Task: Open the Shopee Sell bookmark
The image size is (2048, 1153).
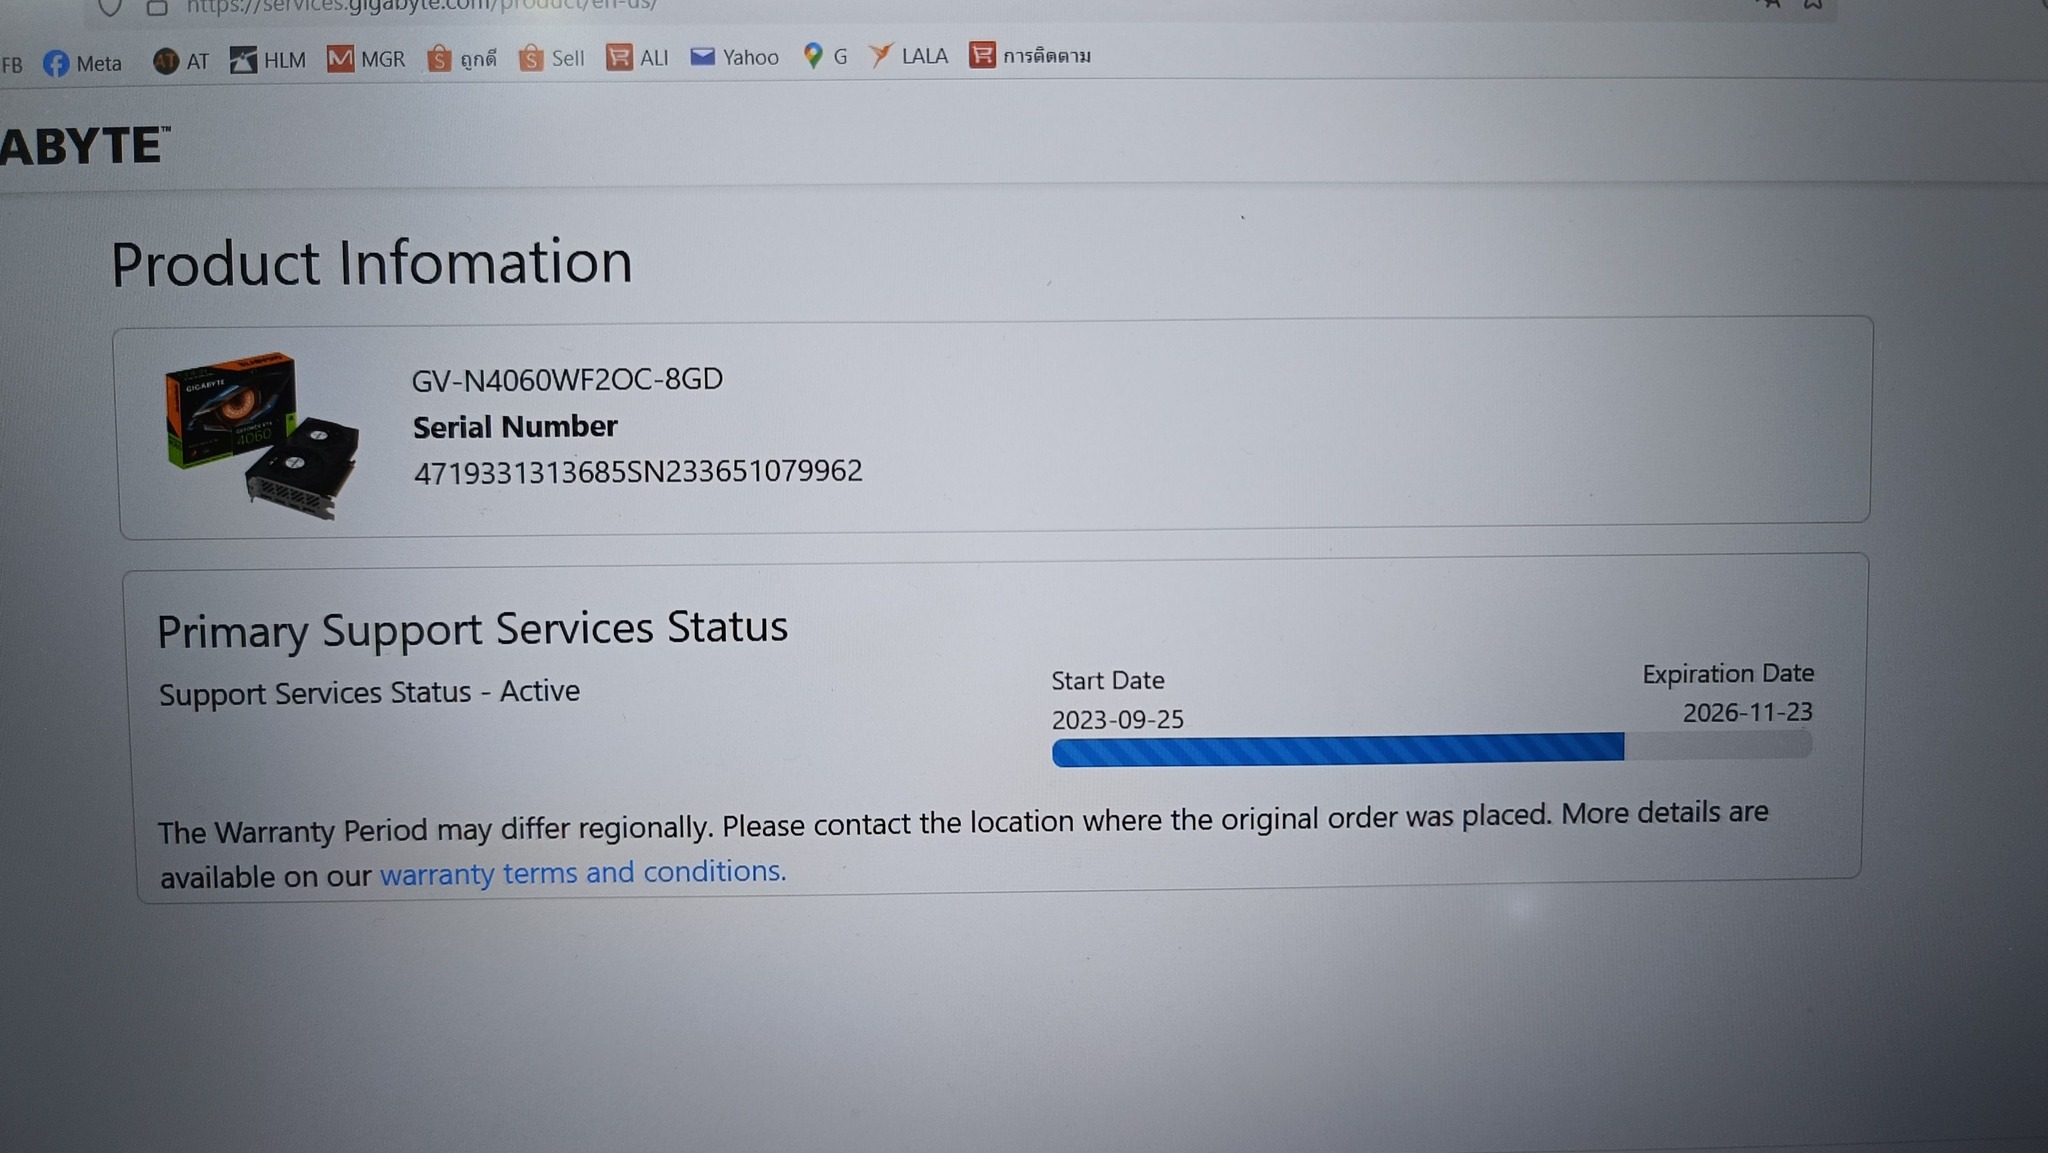Action: point(552,58)
